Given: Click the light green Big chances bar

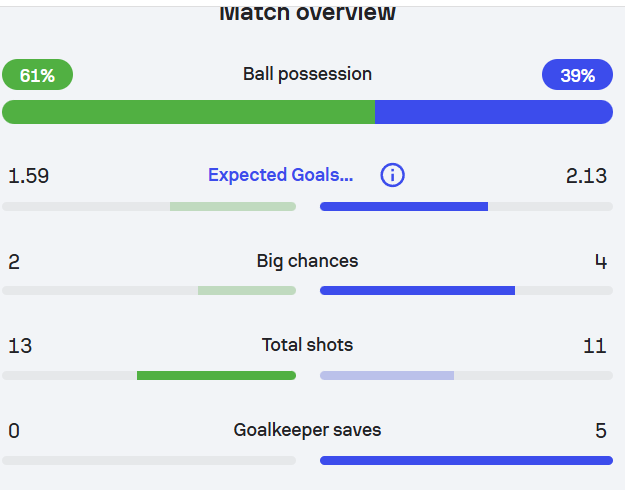Looking at the screenshot, I should (247, 291).
